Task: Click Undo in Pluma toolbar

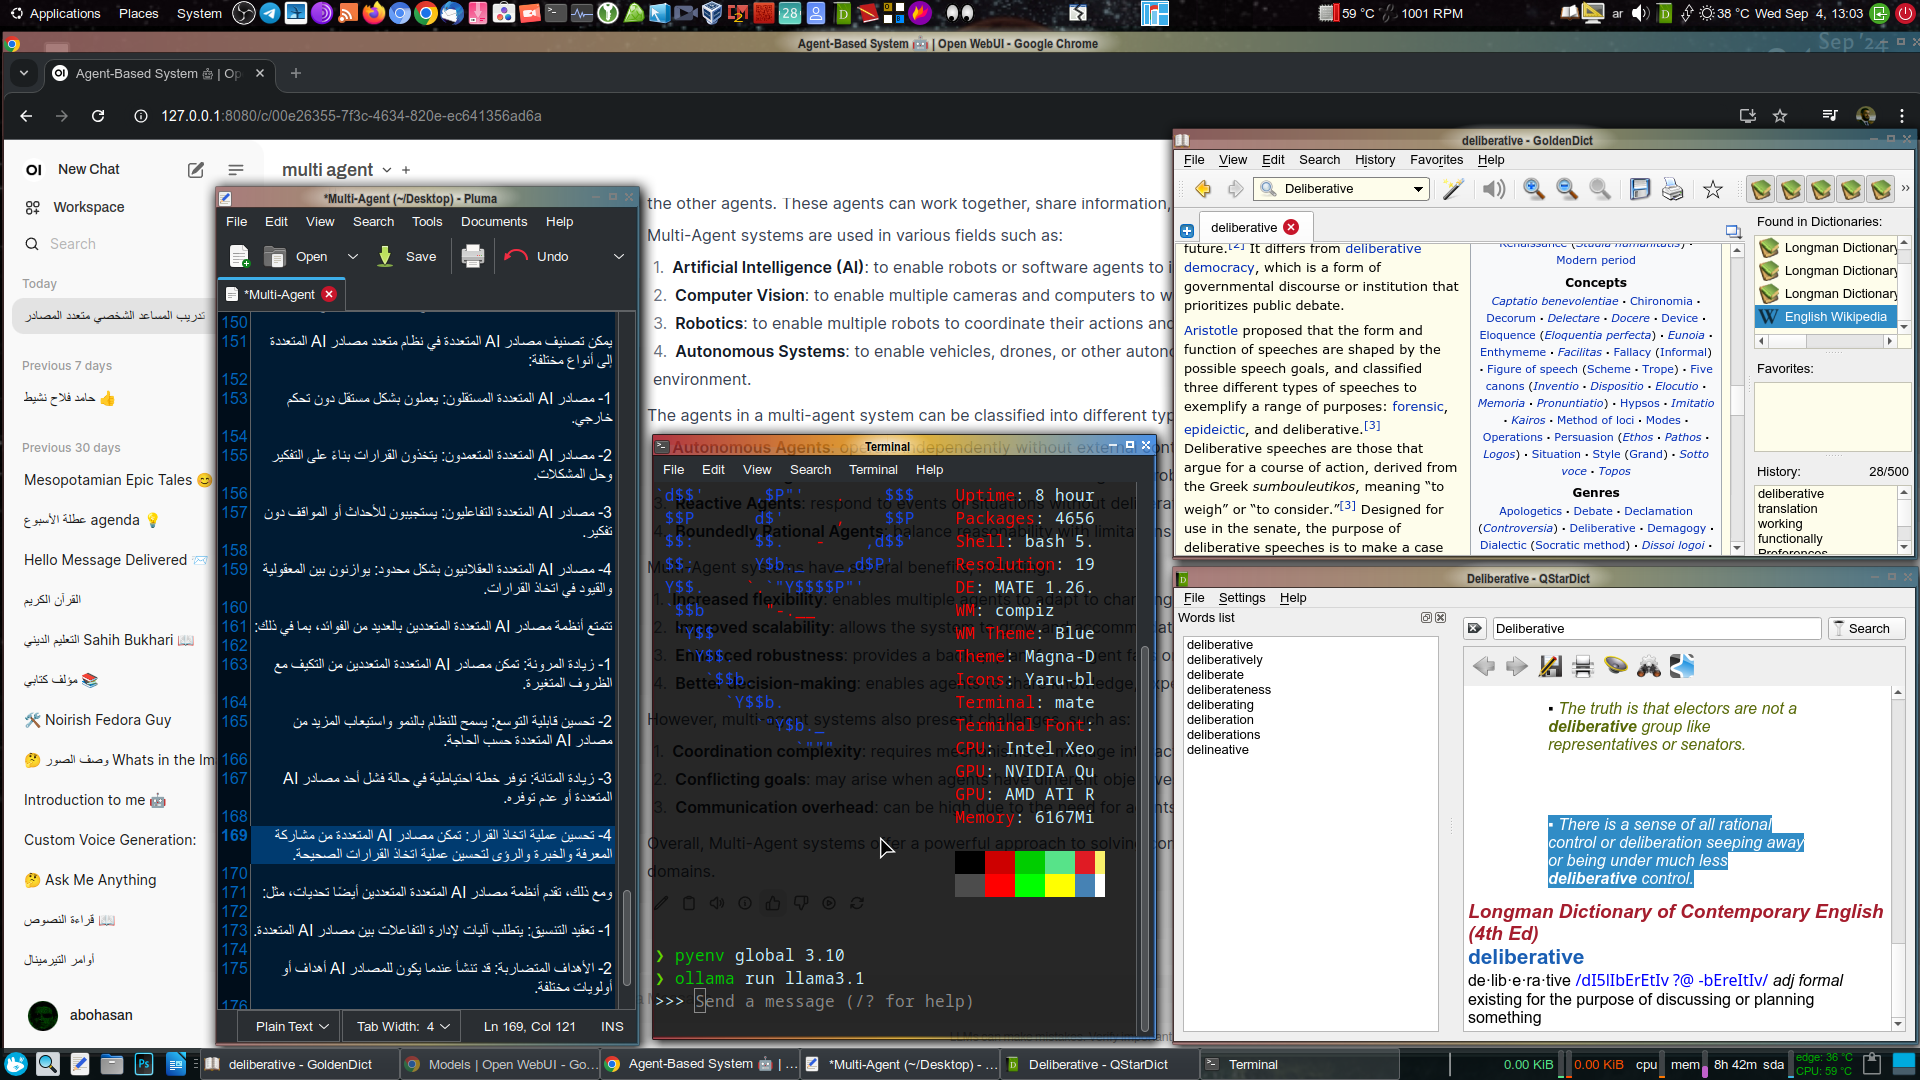Action: pyautogui.click(x=537, y=257)
